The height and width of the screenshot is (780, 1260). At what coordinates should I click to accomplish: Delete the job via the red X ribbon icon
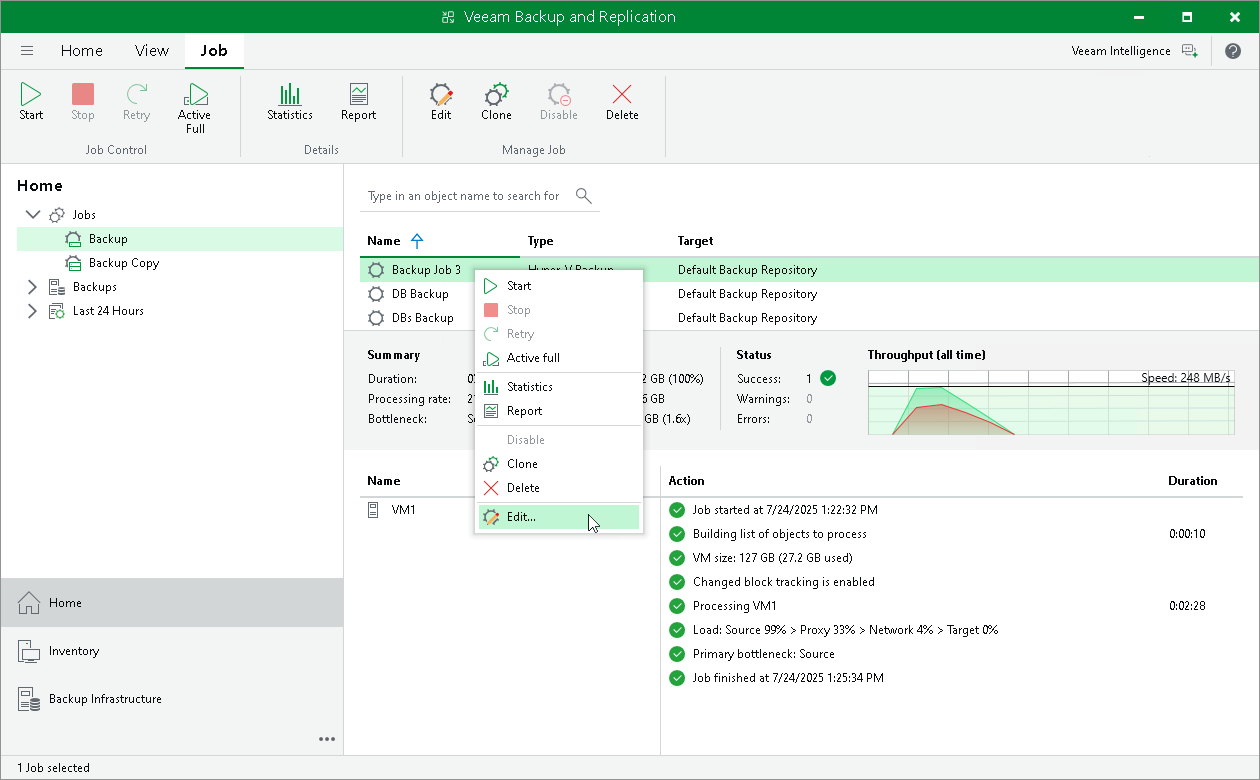coord(622,102)
